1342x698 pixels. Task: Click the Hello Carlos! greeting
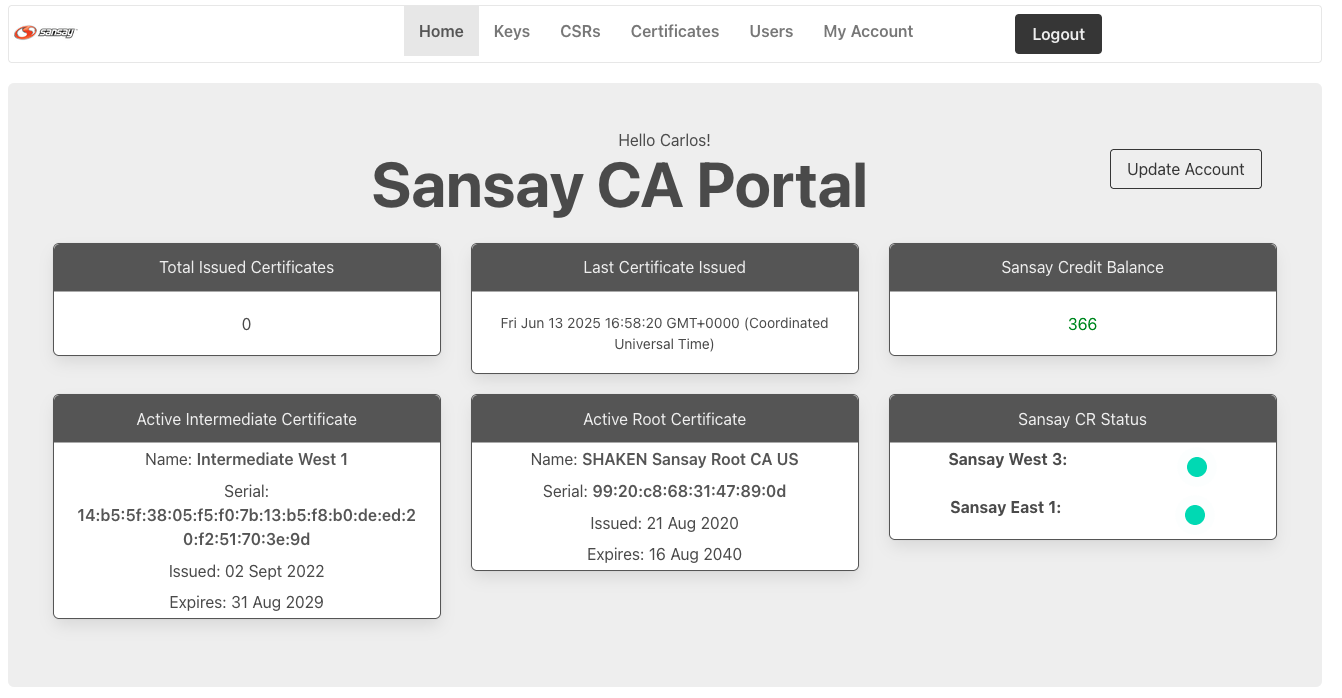(664, 140)
